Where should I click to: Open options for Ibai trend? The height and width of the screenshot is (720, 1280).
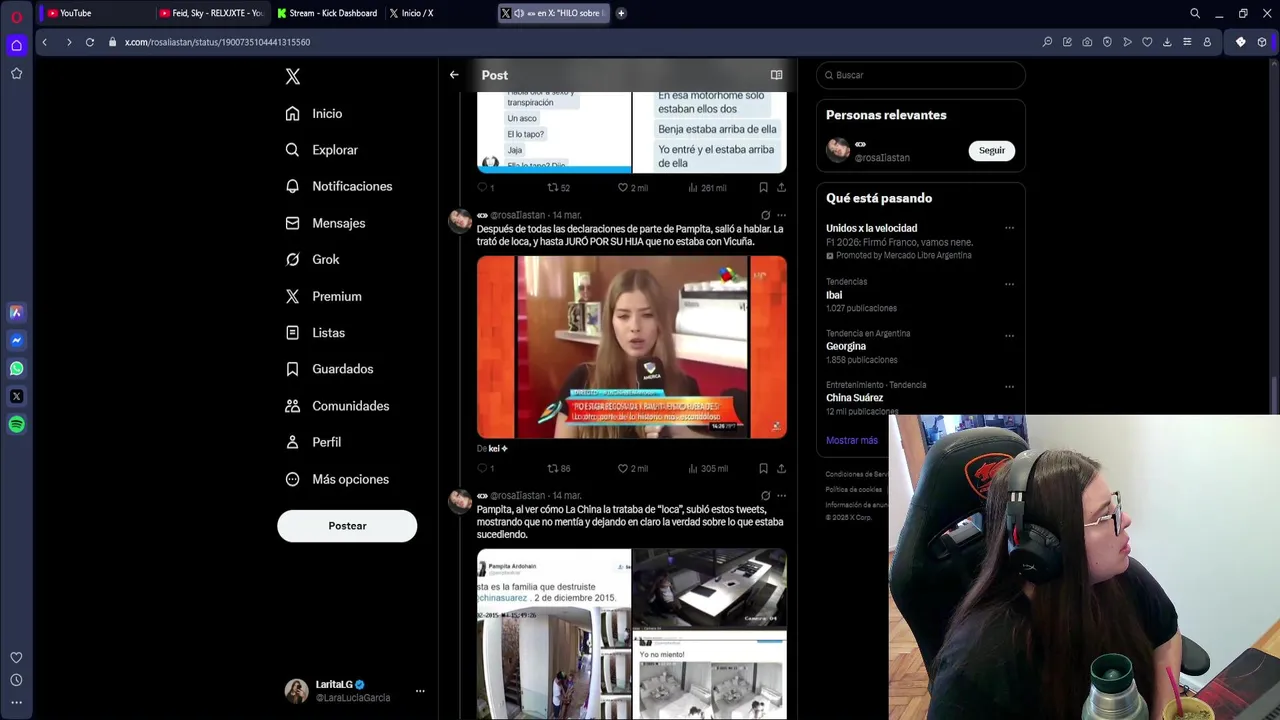1009,283
